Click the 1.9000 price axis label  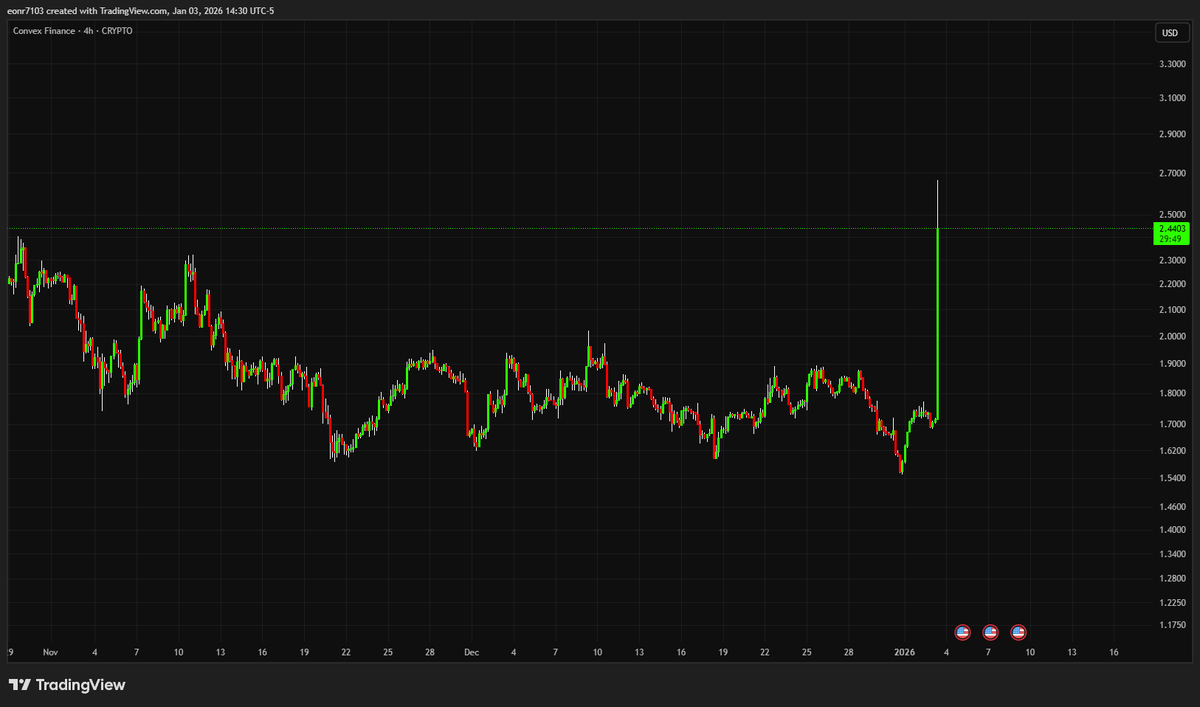tap(1172, 364)
